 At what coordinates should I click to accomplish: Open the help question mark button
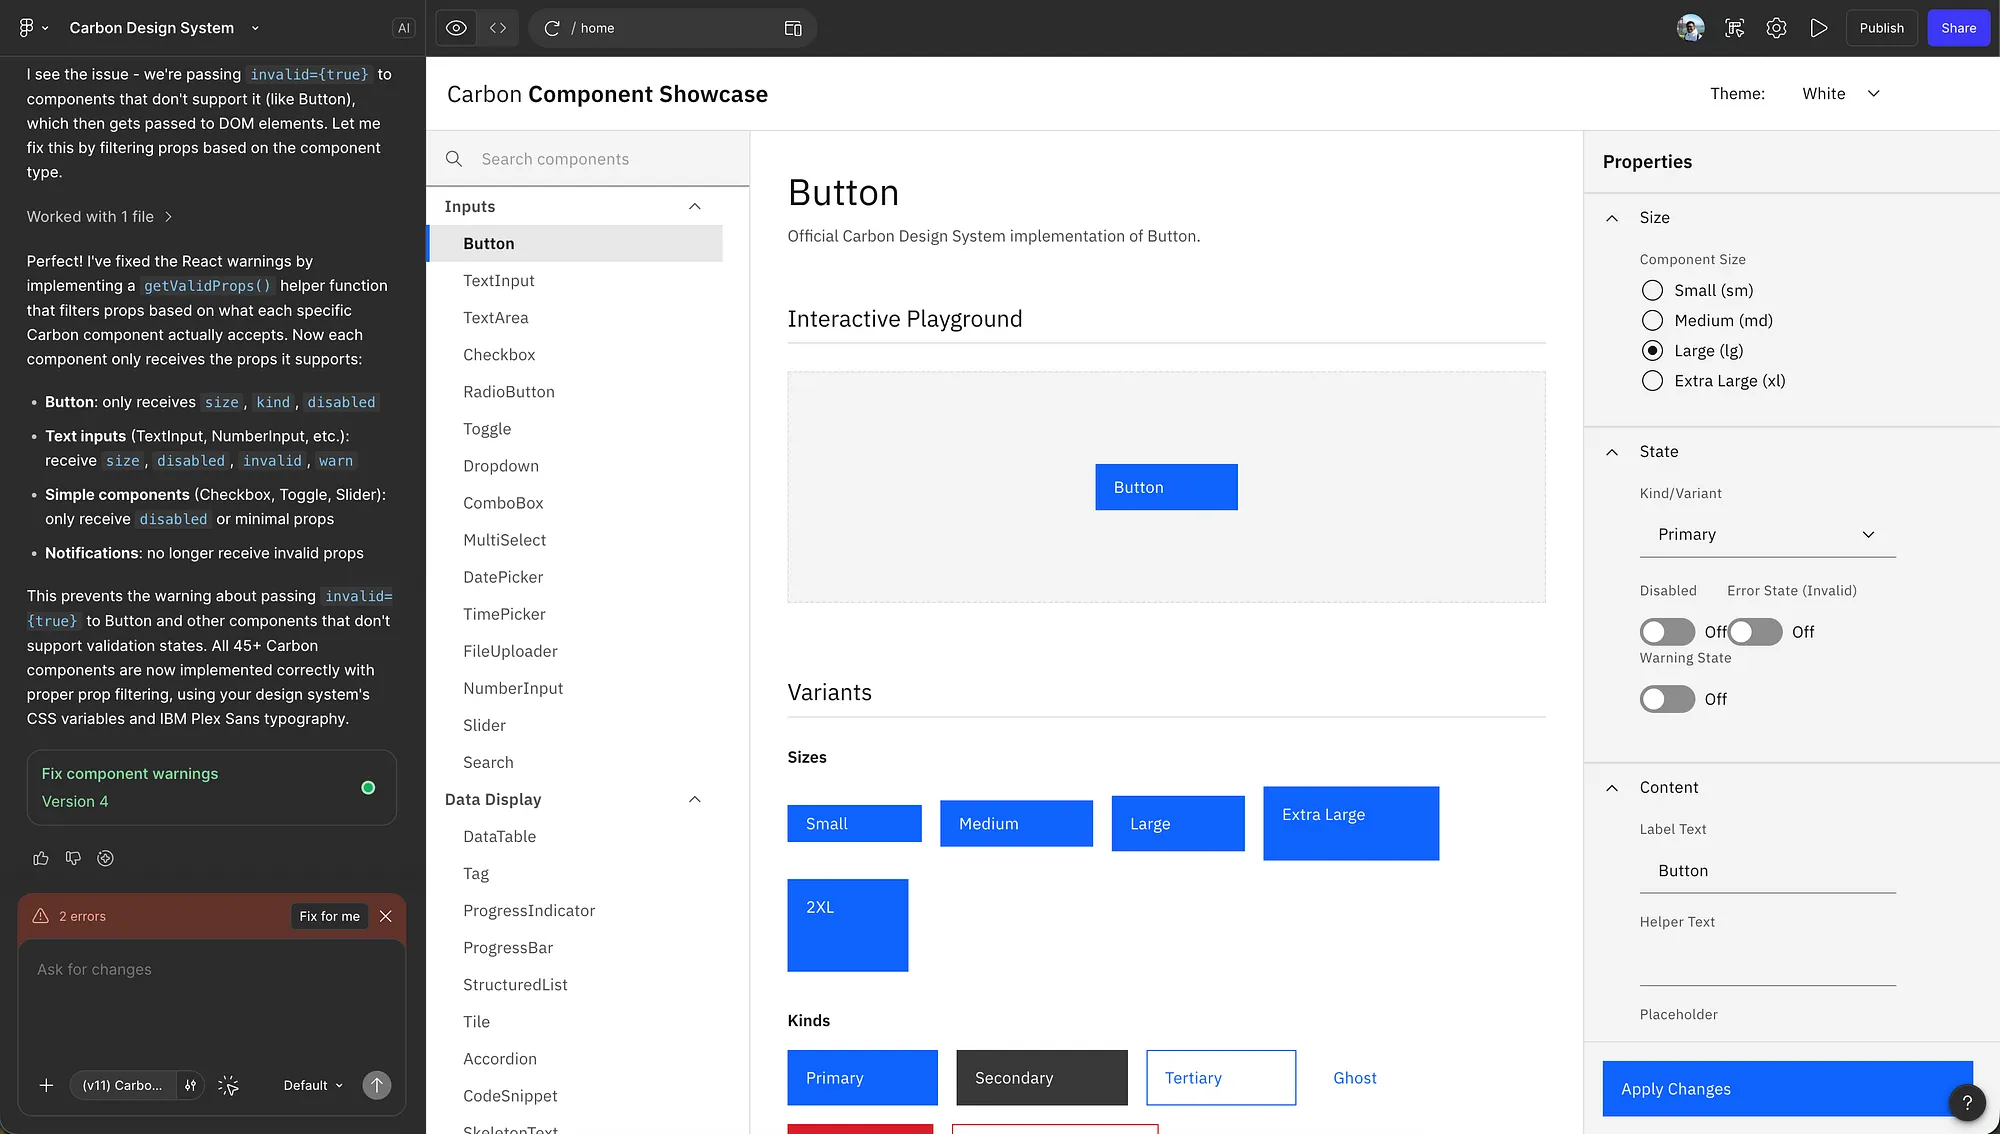(x=1966, y=1102)
